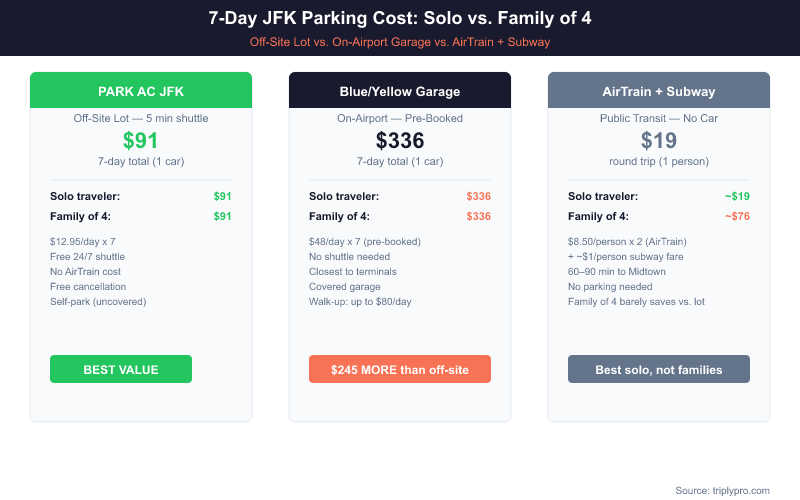Click the orange subtitle under the title

click(x=400, y=42)
